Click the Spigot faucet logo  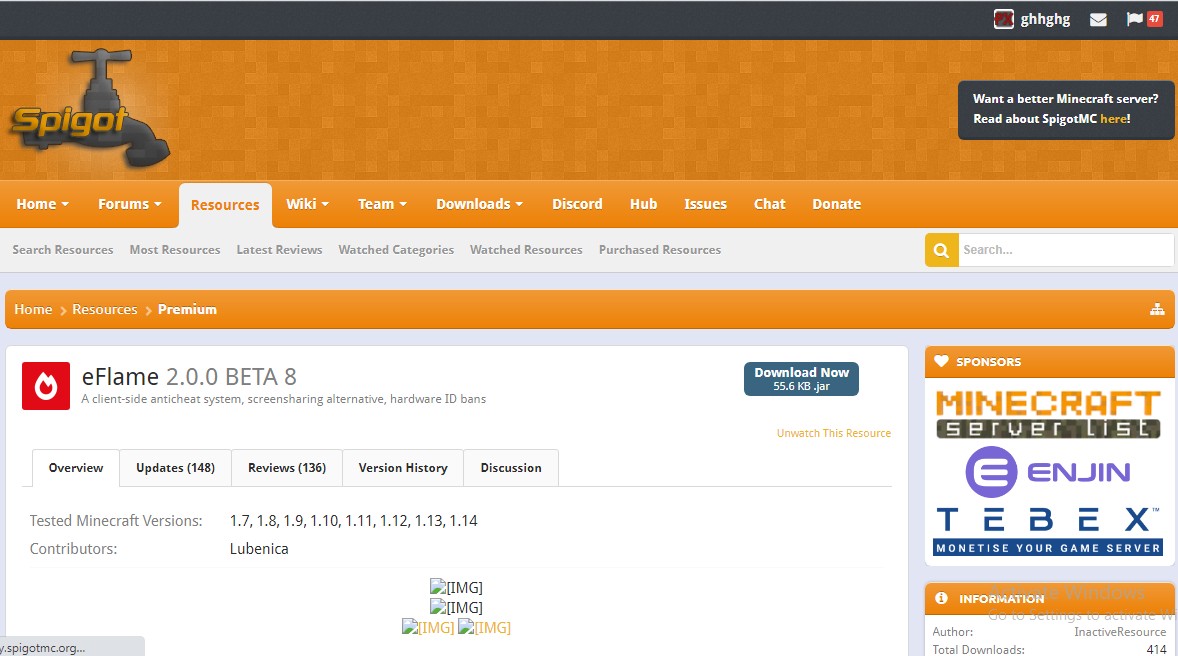click(90, 109)
